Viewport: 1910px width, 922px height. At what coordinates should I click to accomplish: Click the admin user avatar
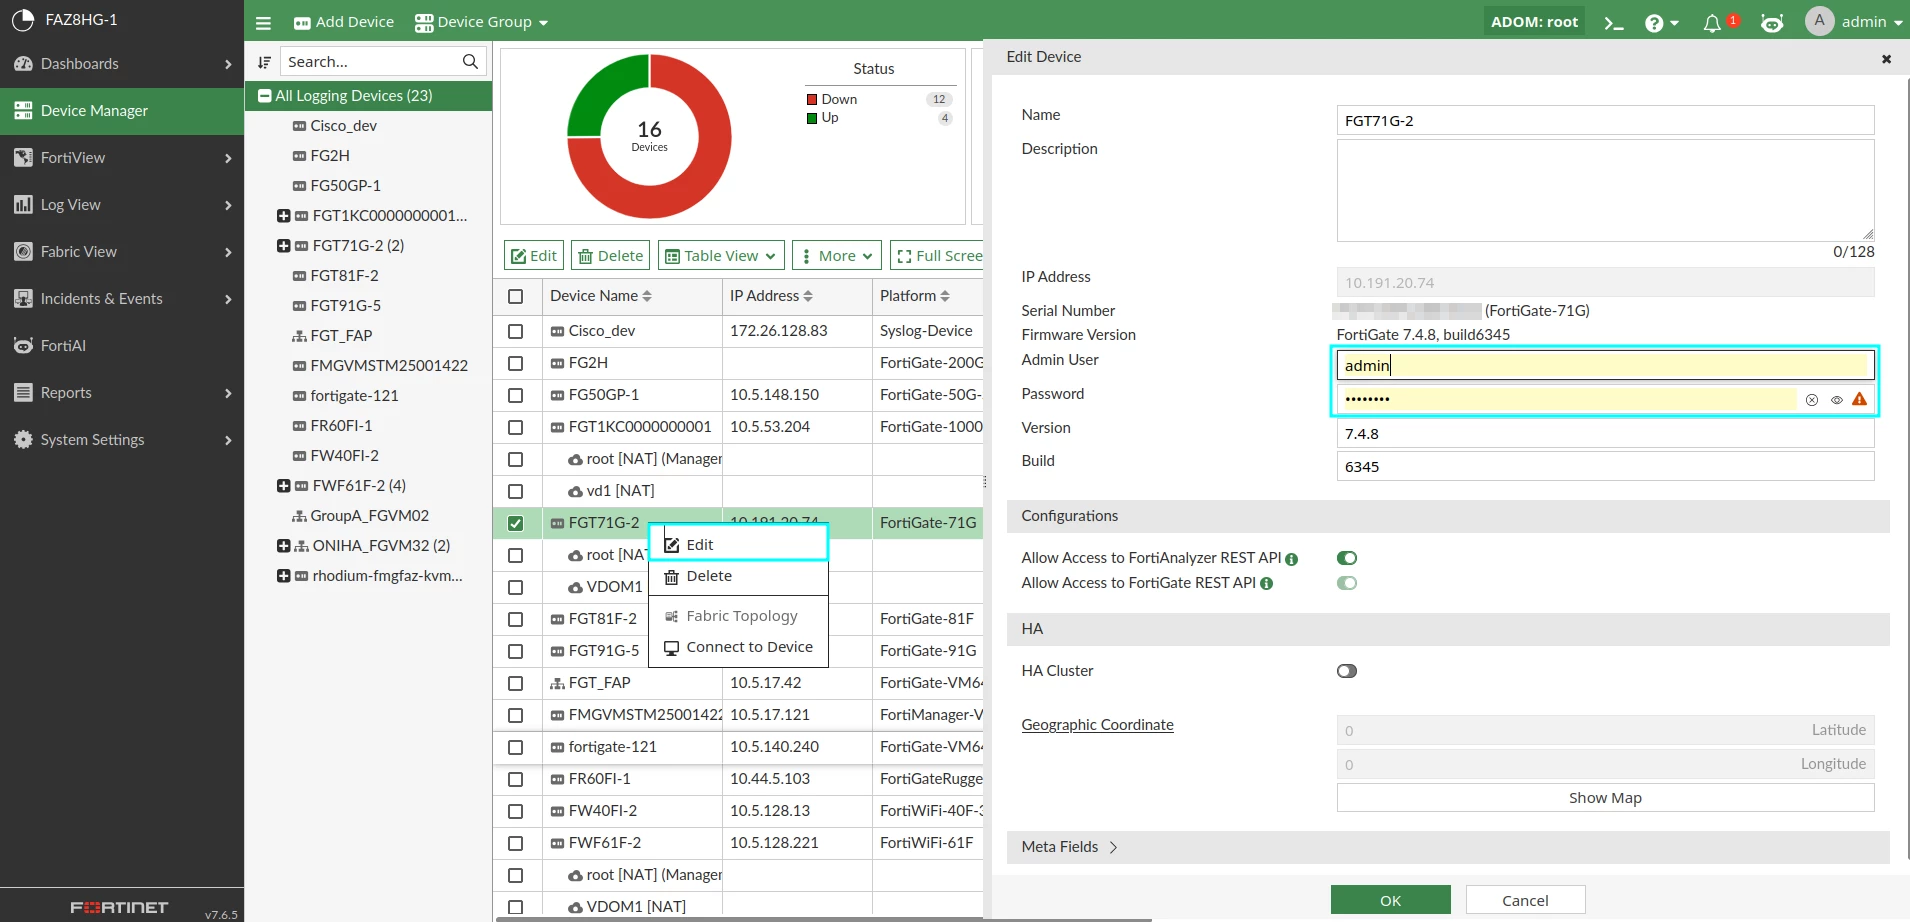point(1819,21)
